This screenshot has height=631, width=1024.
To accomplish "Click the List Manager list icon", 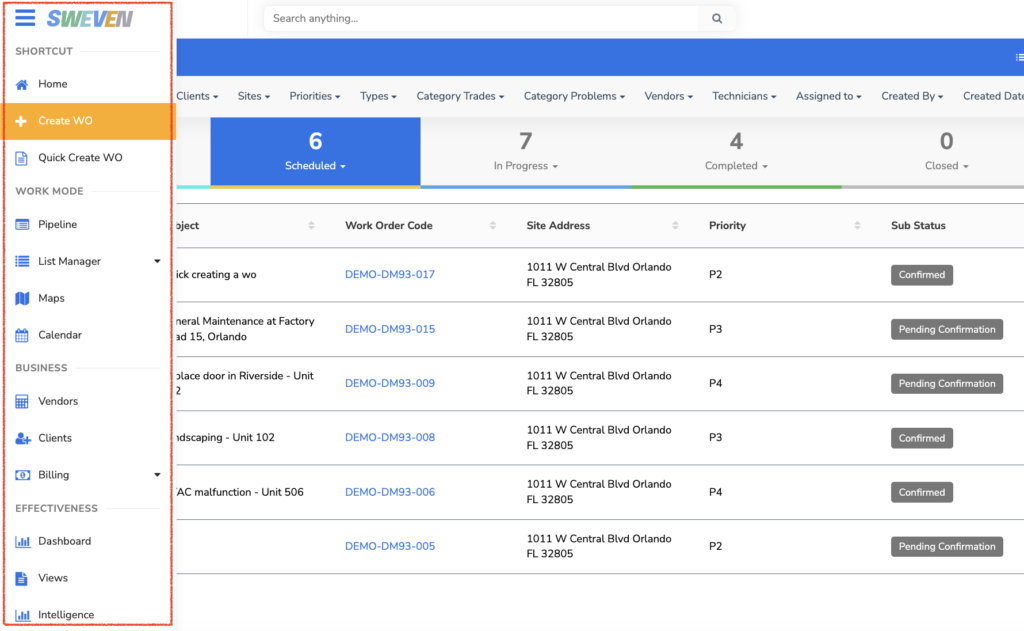I will [x=22, y=261].
